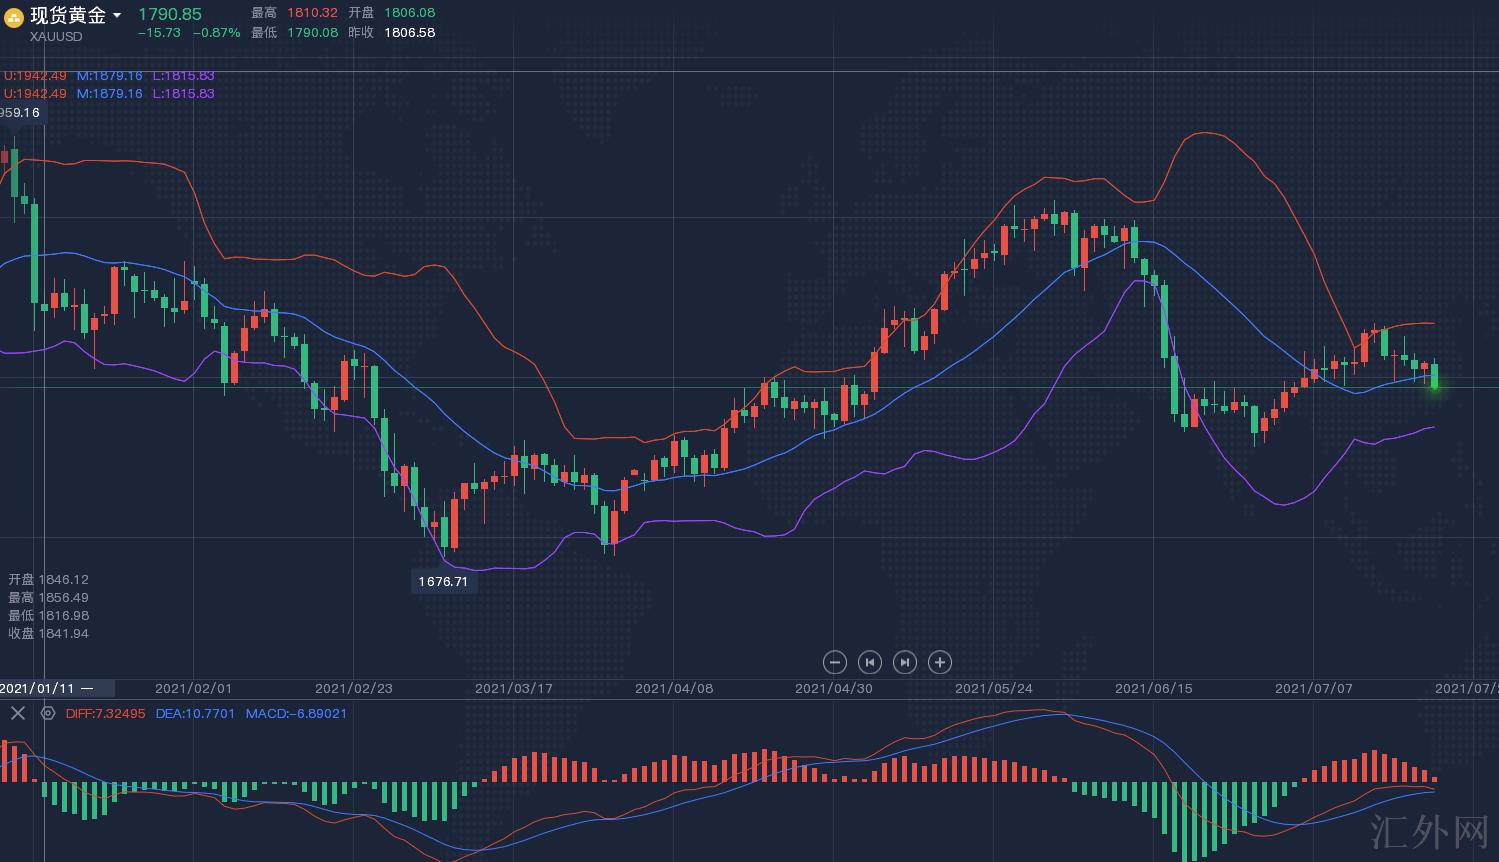This screenshot has width=1499, height=862.
Task: Zoom in the chart with plus button
Action: [939, 662]
